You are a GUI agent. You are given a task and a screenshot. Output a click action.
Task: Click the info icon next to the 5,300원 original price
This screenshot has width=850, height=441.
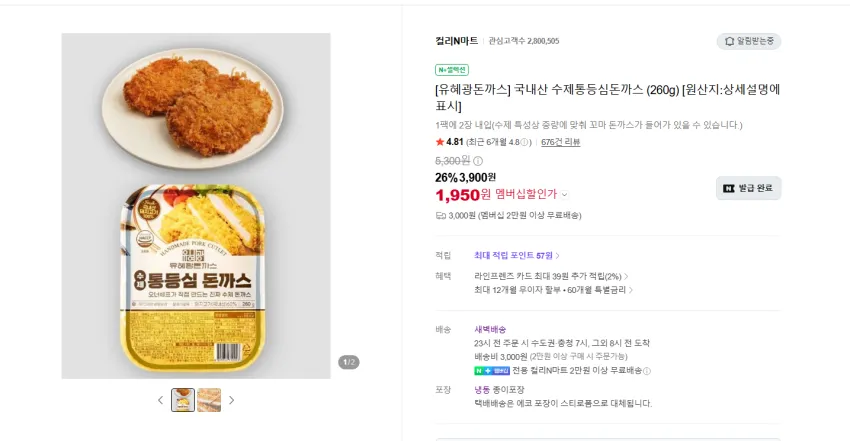(x=478, y=161)
